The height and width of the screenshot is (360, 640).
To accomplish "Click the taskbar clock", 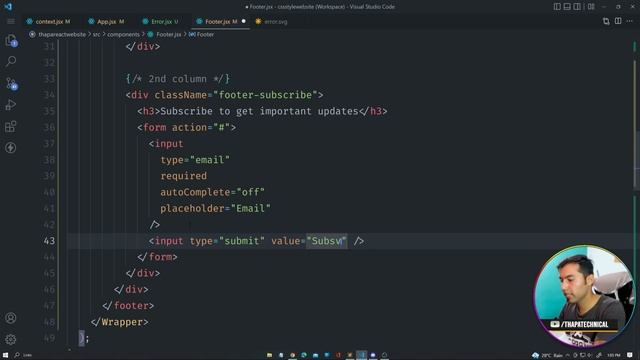I will [613, 356].
